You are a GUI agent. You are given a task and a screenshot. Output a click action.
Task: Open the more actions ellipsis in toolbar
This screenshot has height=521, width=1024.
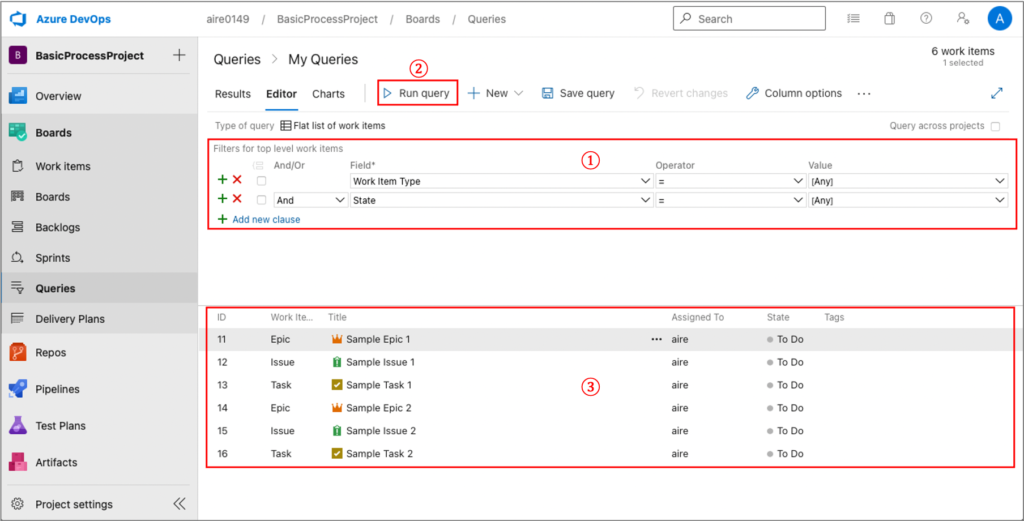tap(864, 93)
